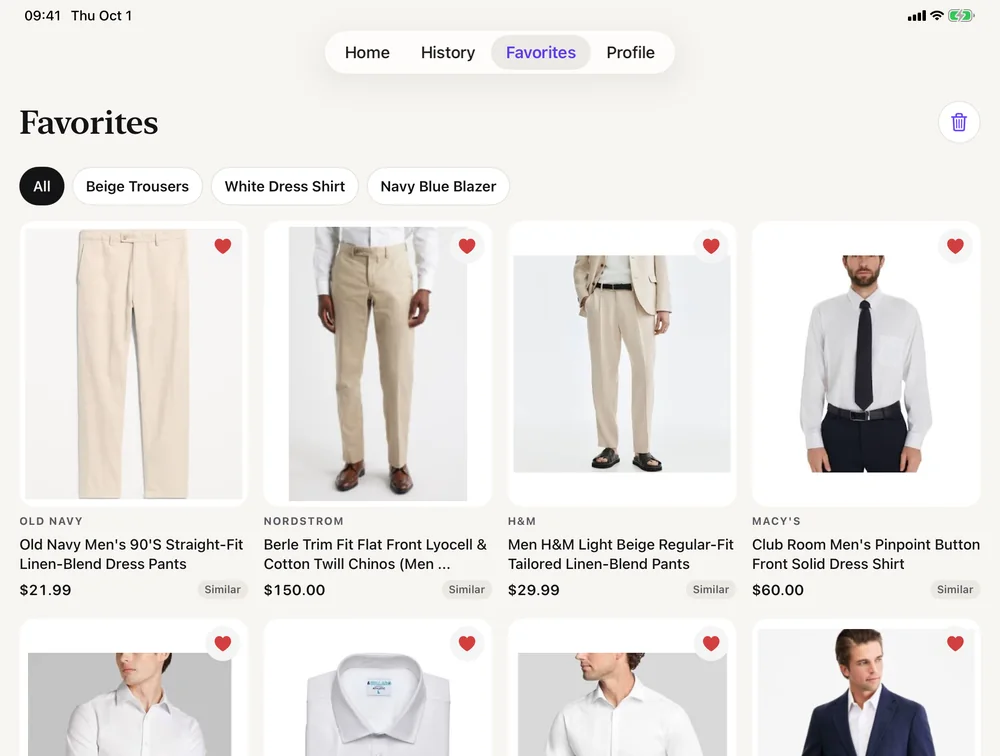Click the $29.99 price
This screenshot has height=756, width=1000.
pyautogui.click(x=534, y=590)
